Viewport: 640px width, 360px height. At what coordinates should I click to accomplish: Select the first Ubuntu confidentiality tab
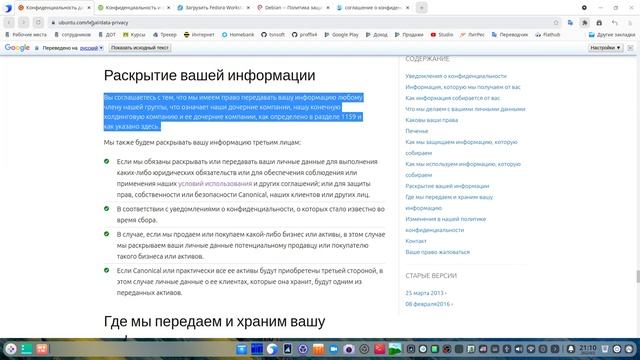54,8
